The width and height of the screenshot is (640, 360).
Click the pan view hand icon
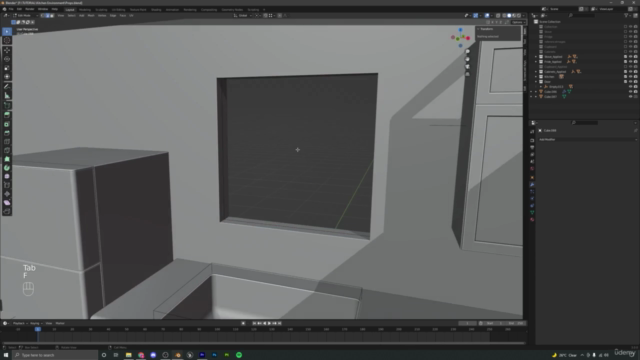pyautogui.click(x=467, y=59)
